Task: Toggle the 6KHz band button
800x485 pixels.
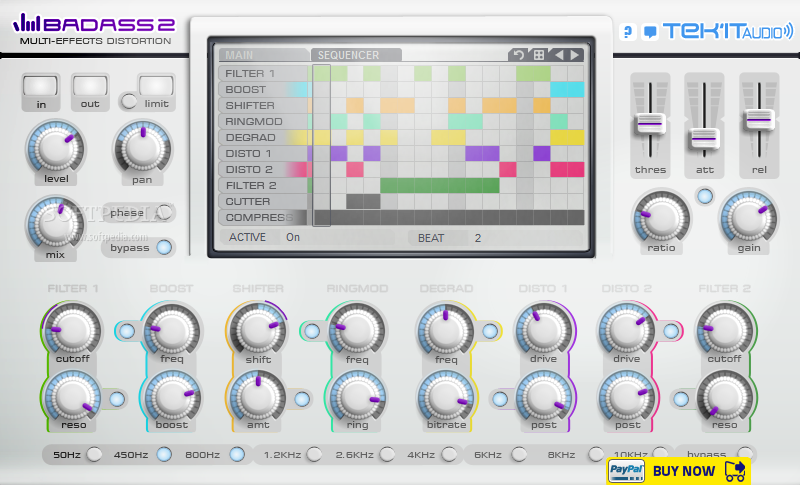Action: [519, 454]
